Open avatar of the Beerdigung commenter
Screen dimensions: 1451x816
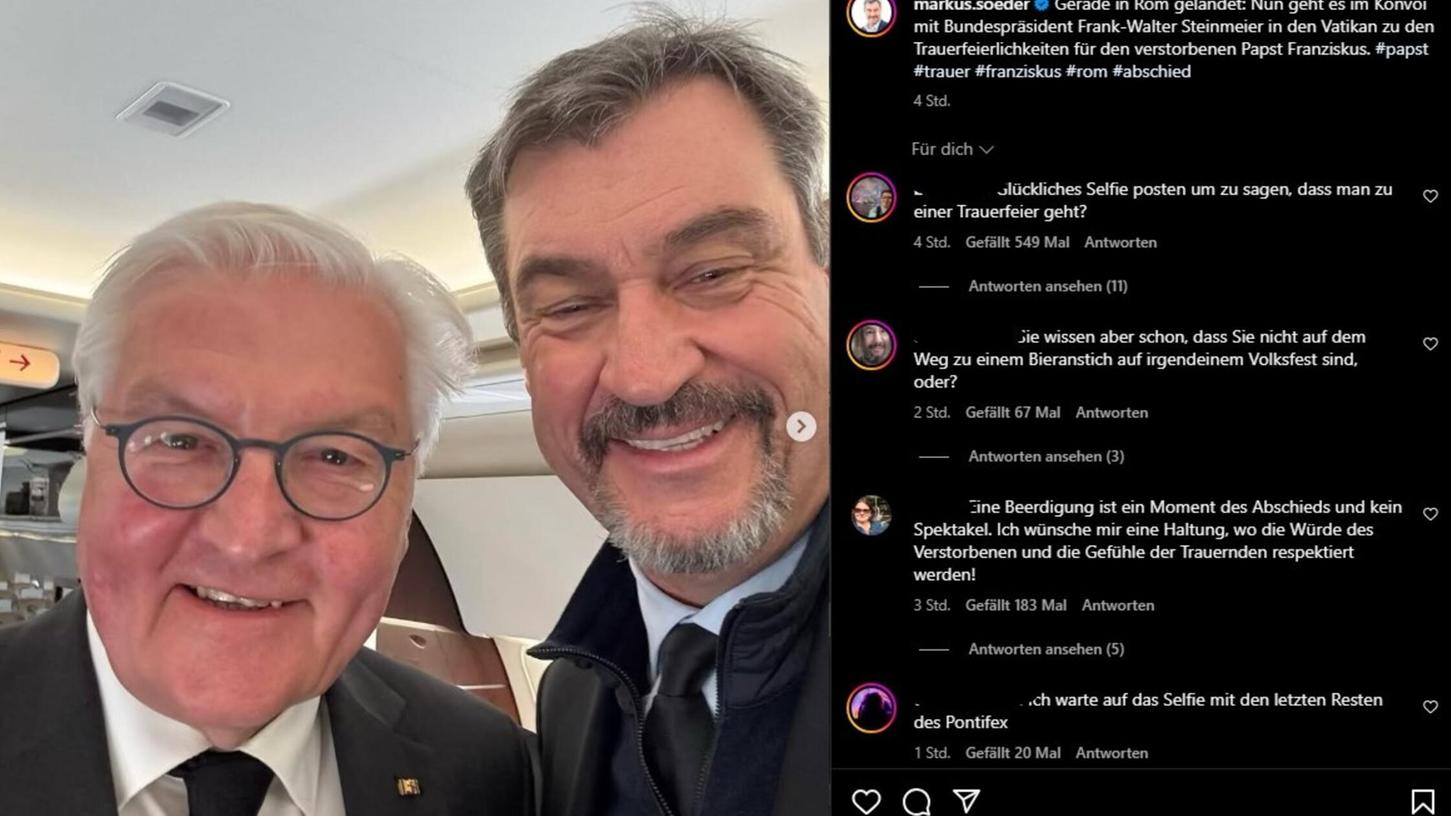[x=872, y=515]
